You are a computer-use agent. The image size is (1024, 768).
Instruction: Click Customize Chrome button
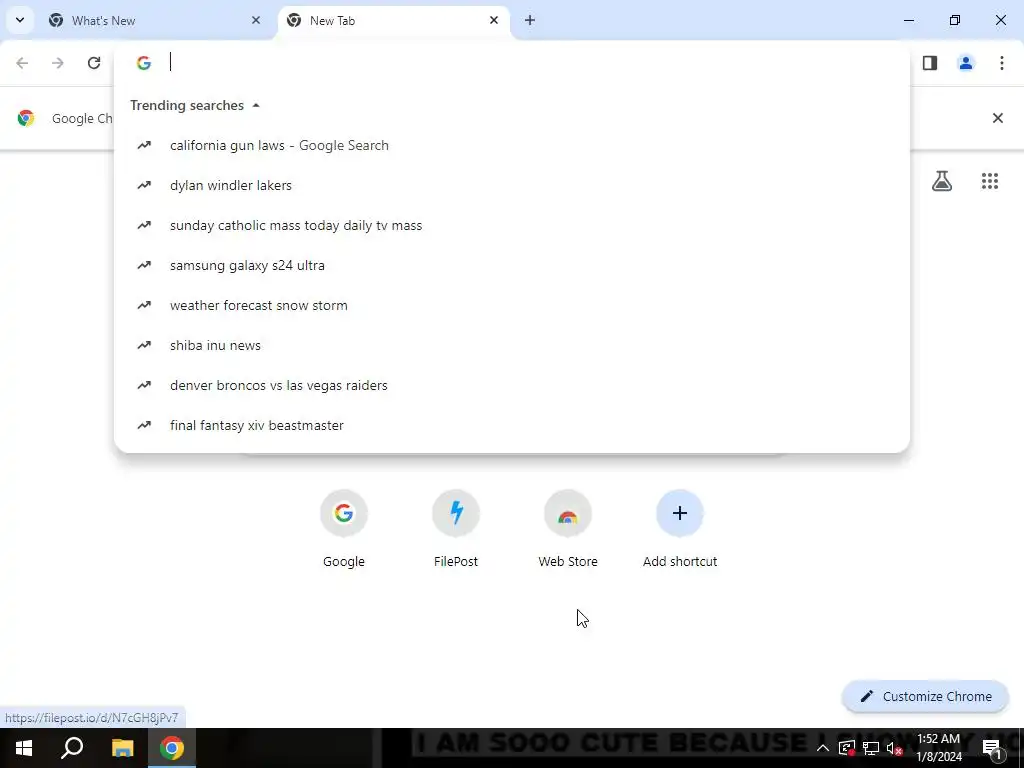pyautogui.click(x=925, y=696)
